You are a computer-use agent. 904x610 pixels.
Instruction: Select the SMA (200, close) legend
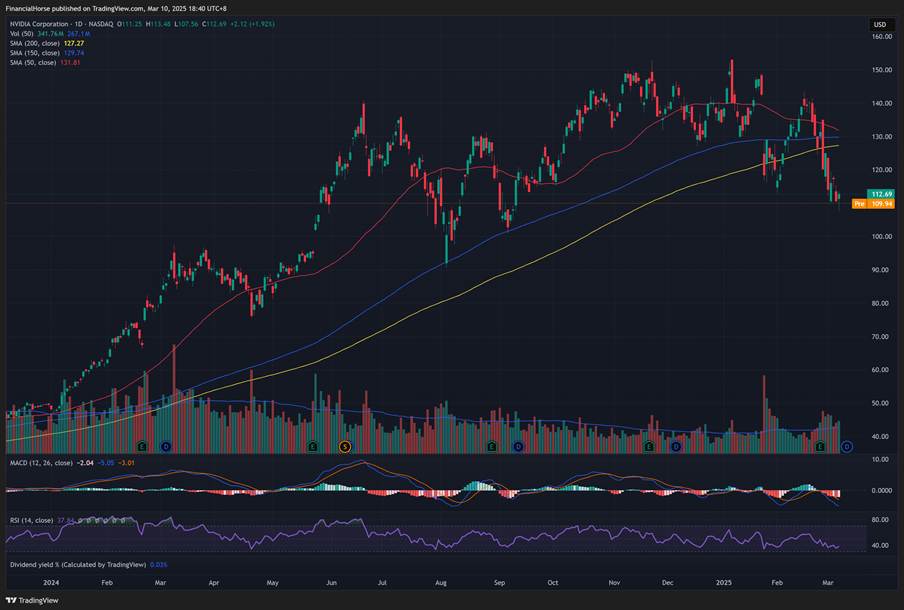pyautogui.click(x=35, y=44)
